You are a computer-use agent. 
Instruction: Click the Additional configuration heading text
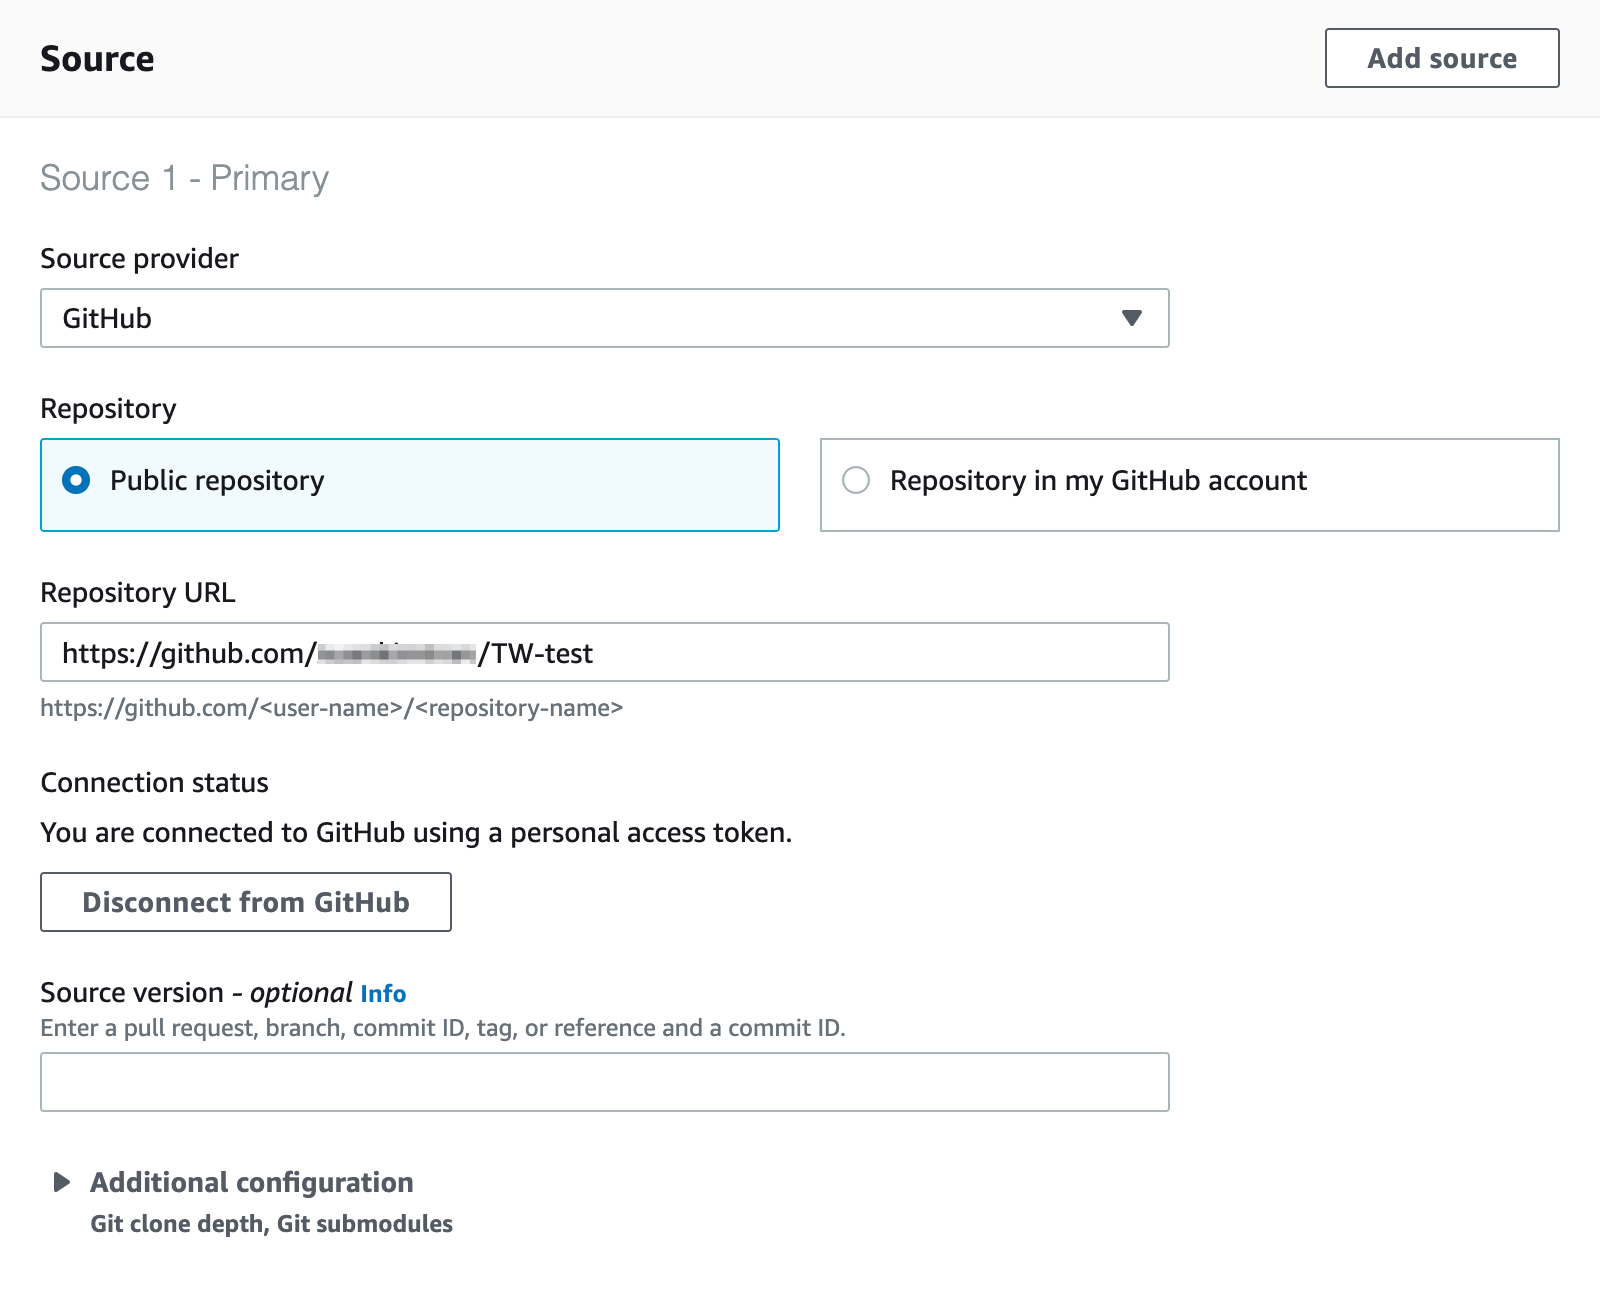coord(252,1182)
